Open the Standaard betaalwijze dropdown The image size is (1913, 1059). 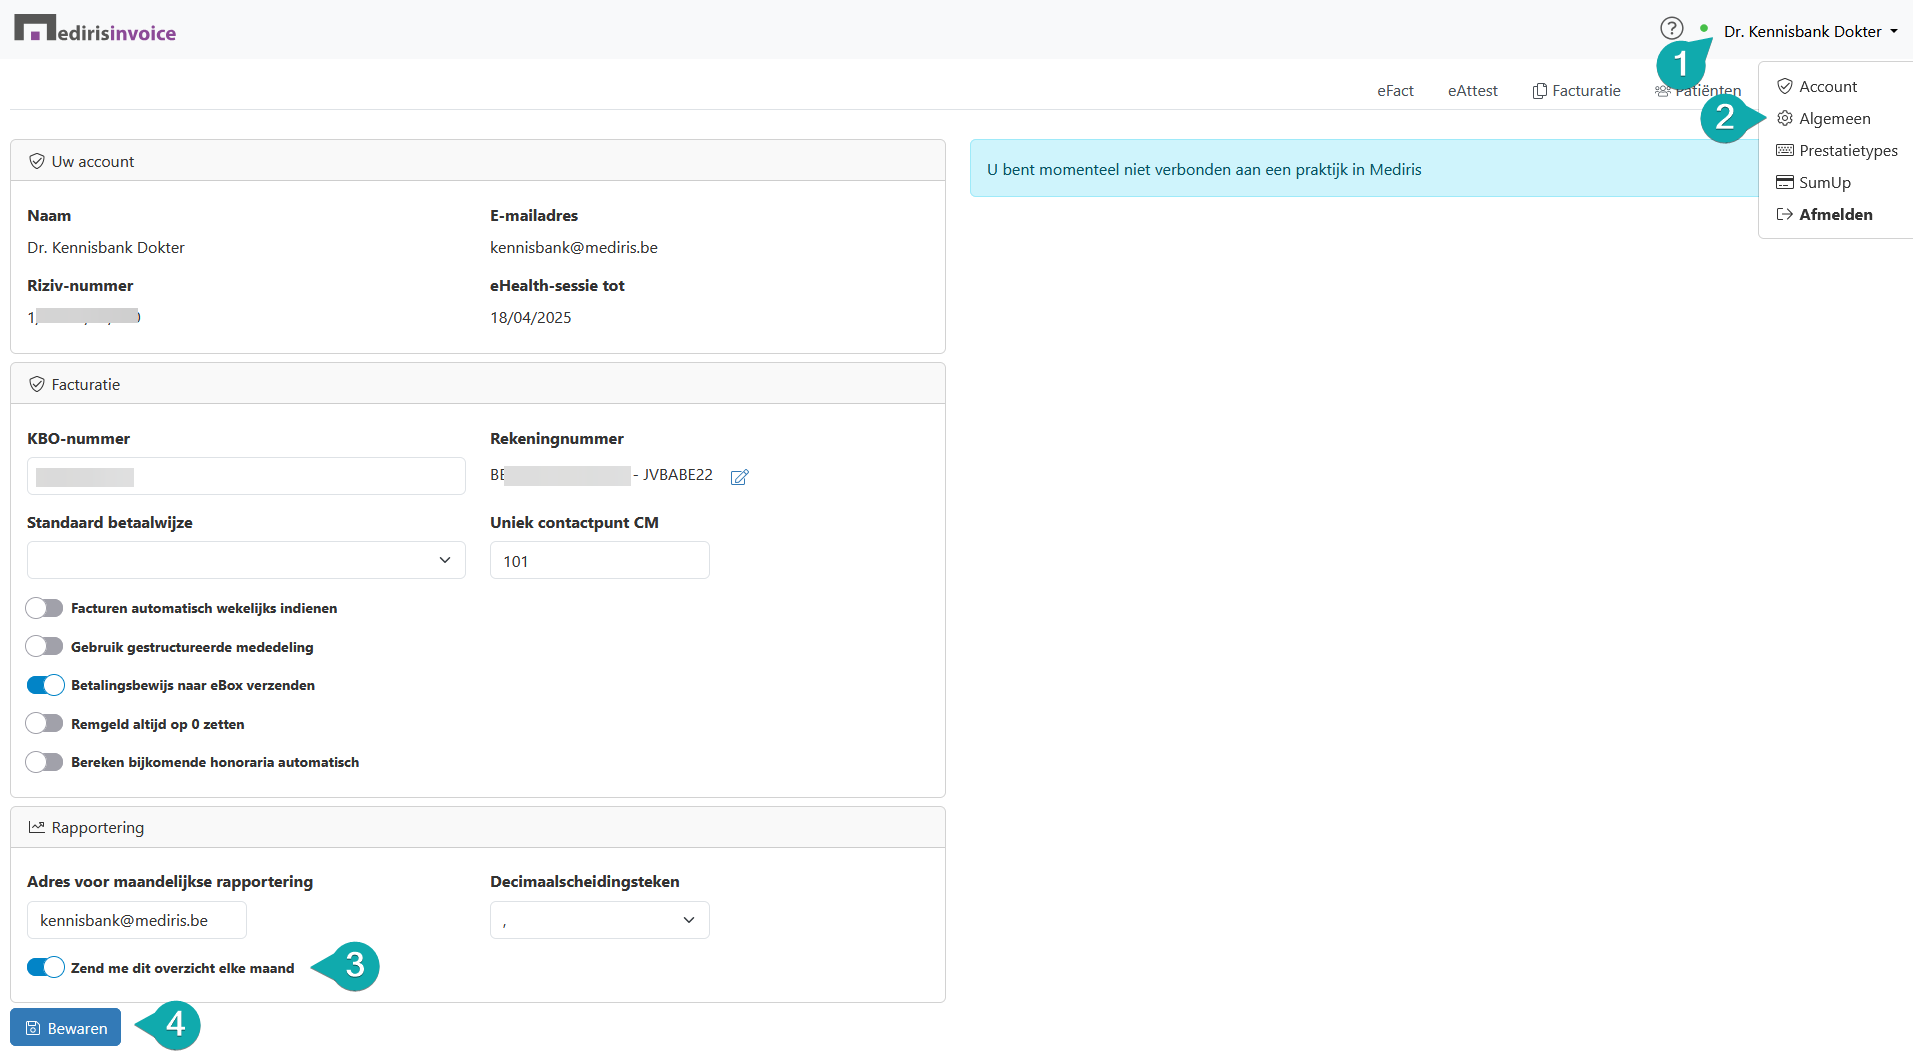coord(246,560)
